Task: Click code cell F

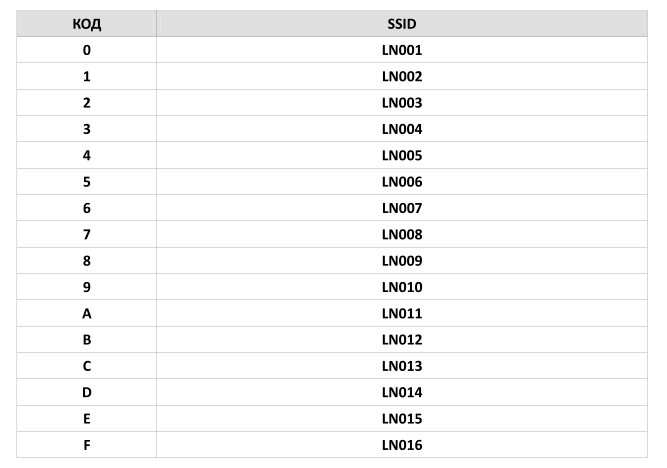Action: pos(86,445)
